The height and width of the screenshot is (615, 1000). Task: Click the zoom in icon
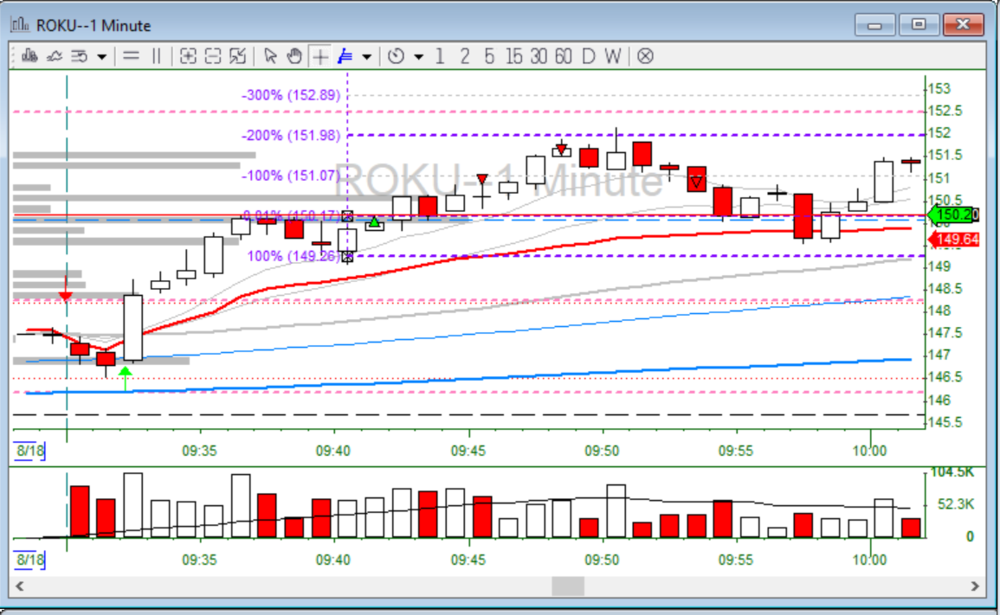(x=187, y=56)
